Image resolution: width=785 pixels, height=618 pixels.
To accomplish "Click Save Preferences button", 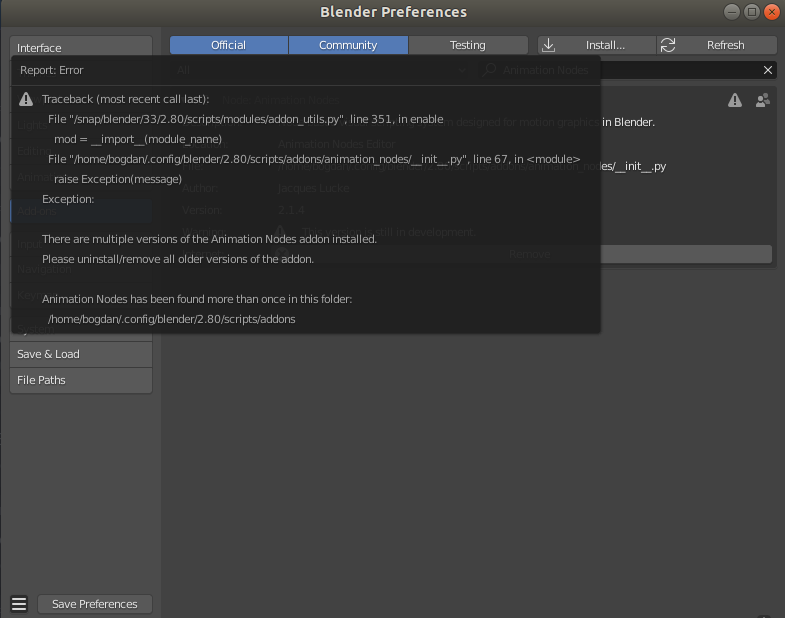I will point(95,604).
